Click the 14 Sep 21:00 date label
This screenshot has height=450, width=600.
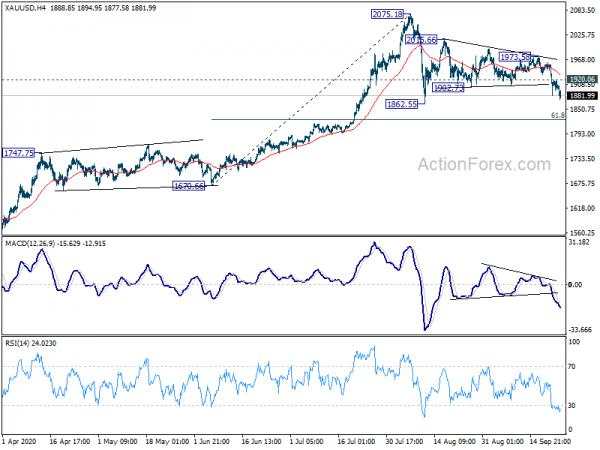[549, 441]
